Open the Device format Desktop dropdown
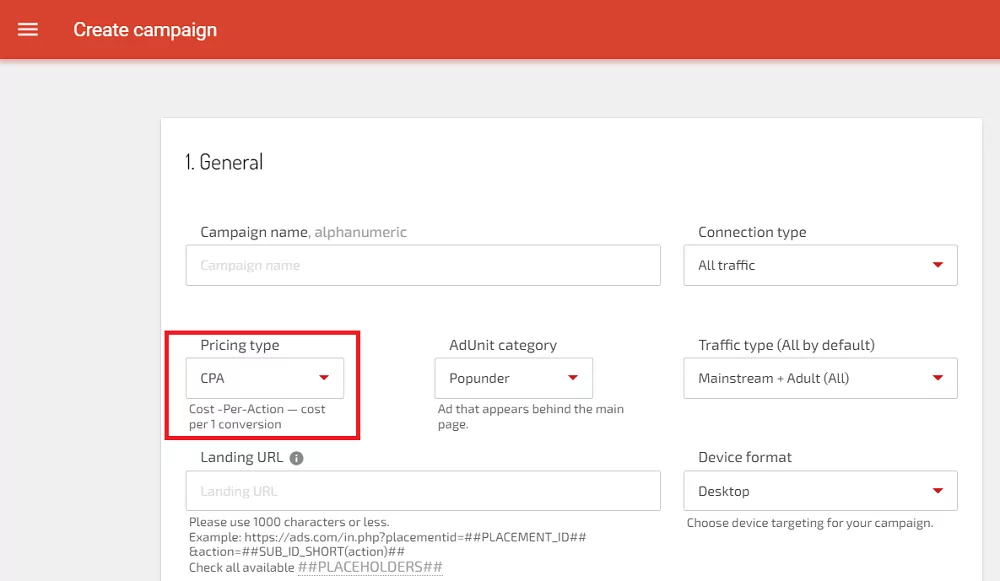1000x581 pixels. [820, 491]
